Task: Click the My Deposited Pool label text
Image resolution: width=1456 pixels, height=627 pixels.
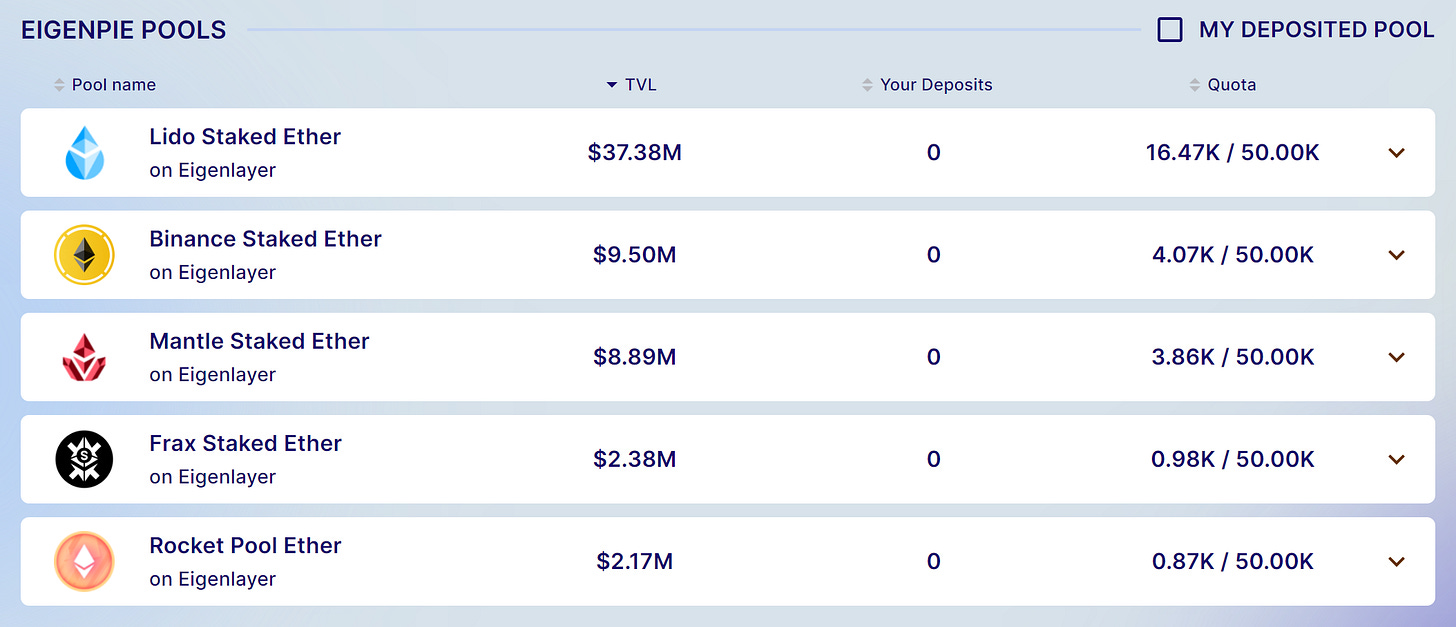Action: click(x=1317, y=30)
